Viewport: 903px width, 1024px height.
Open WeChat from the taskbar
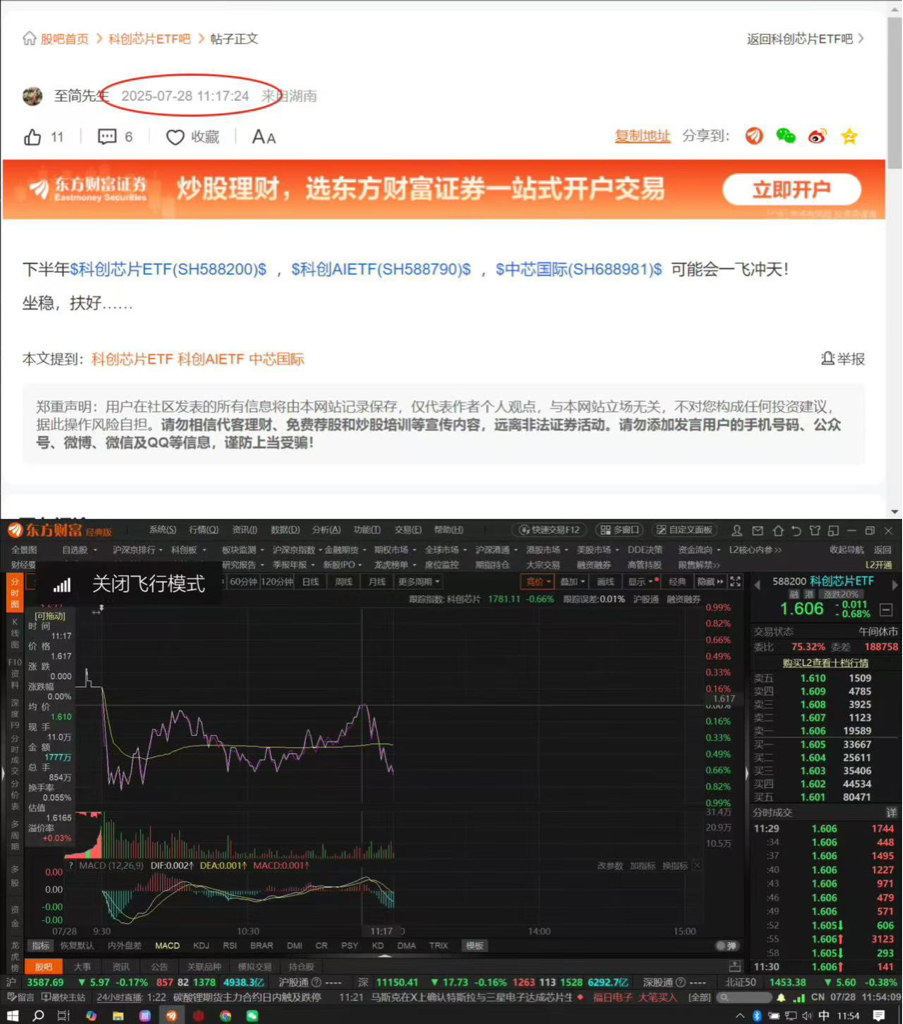252,1016
